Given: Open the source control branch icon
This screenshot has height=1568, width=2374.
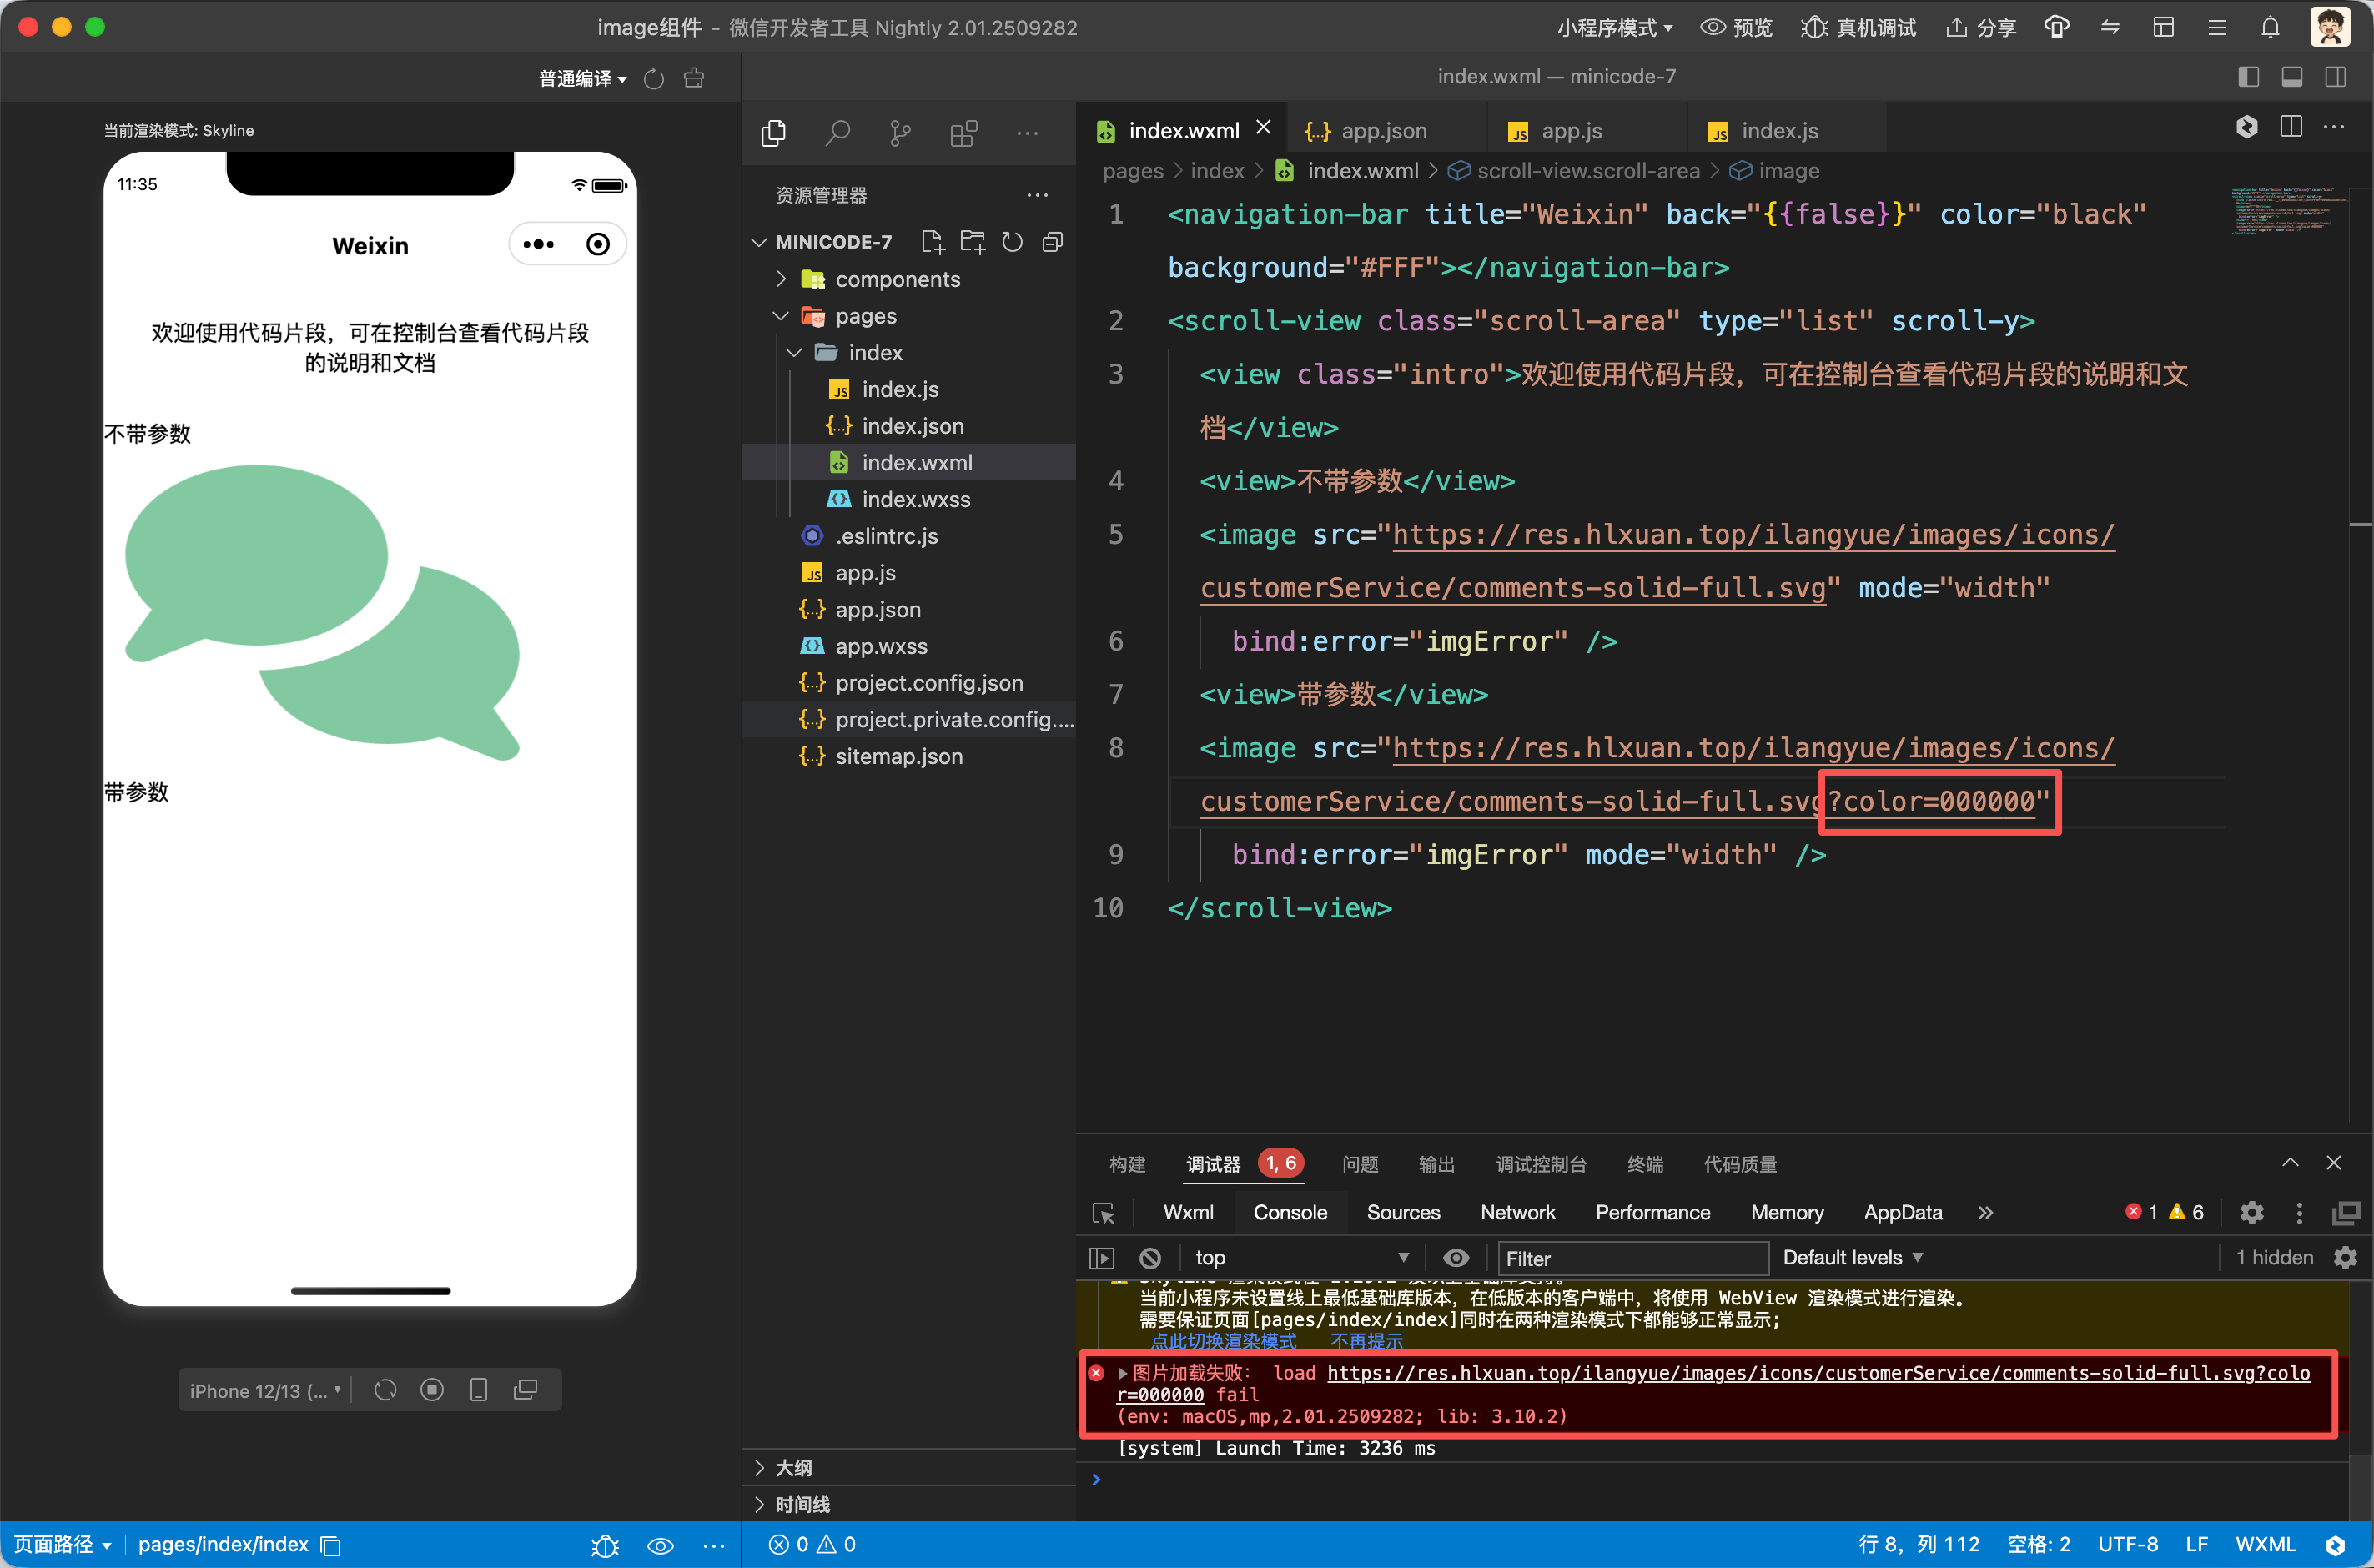Looking at the screenshot, I should coord(900,133).
